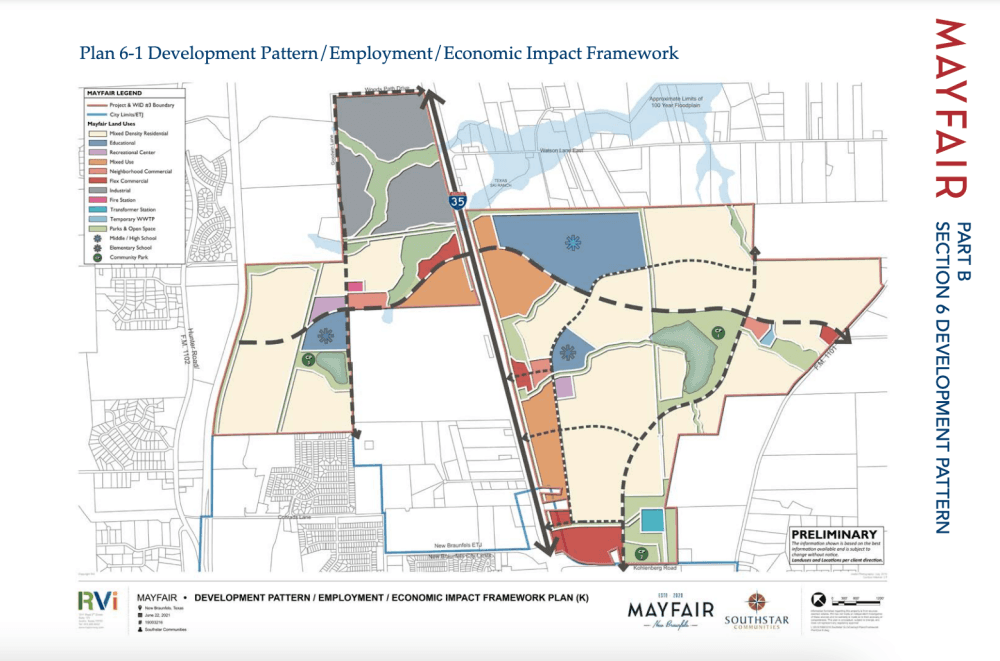Click the 100 Year Floodplain annotation
Viewport: 1000px width, 661px height.
676,102
